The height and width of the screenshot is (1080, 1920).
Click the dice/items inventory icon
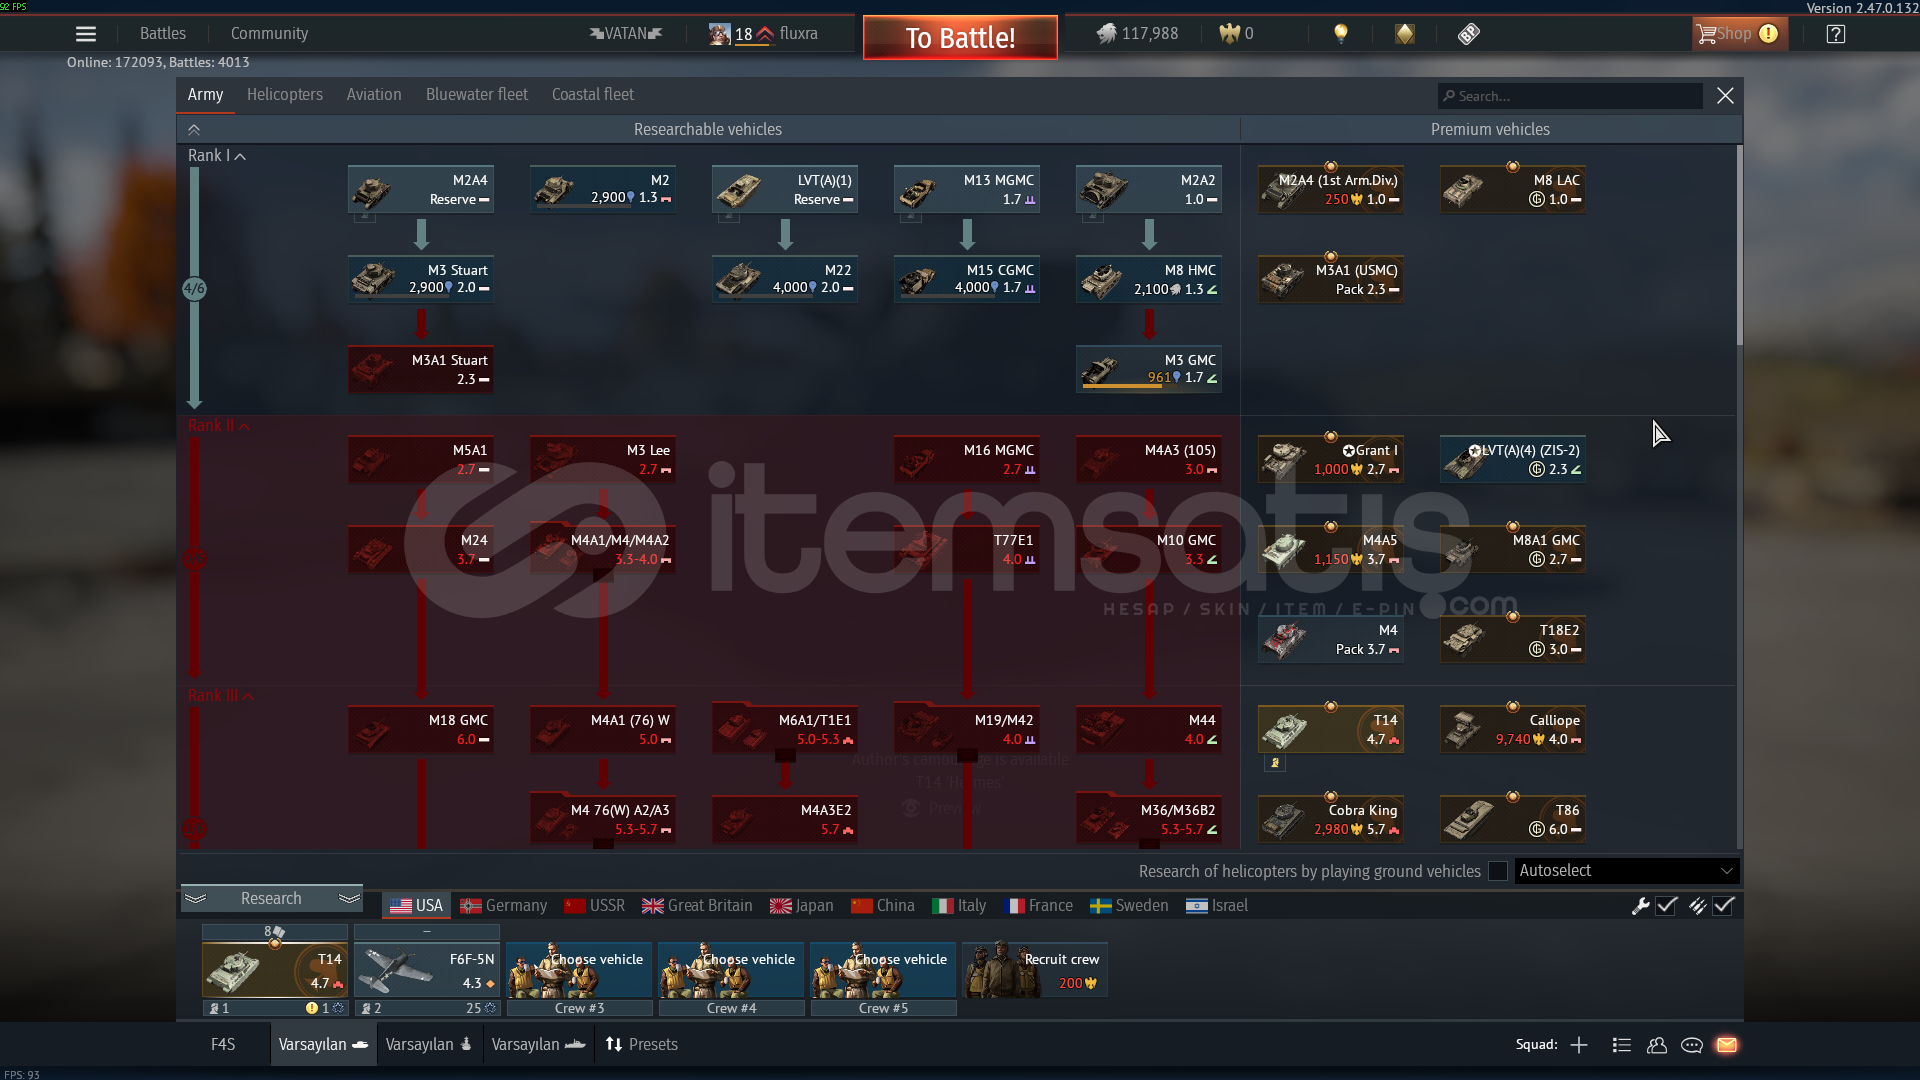pos(1468,34)
